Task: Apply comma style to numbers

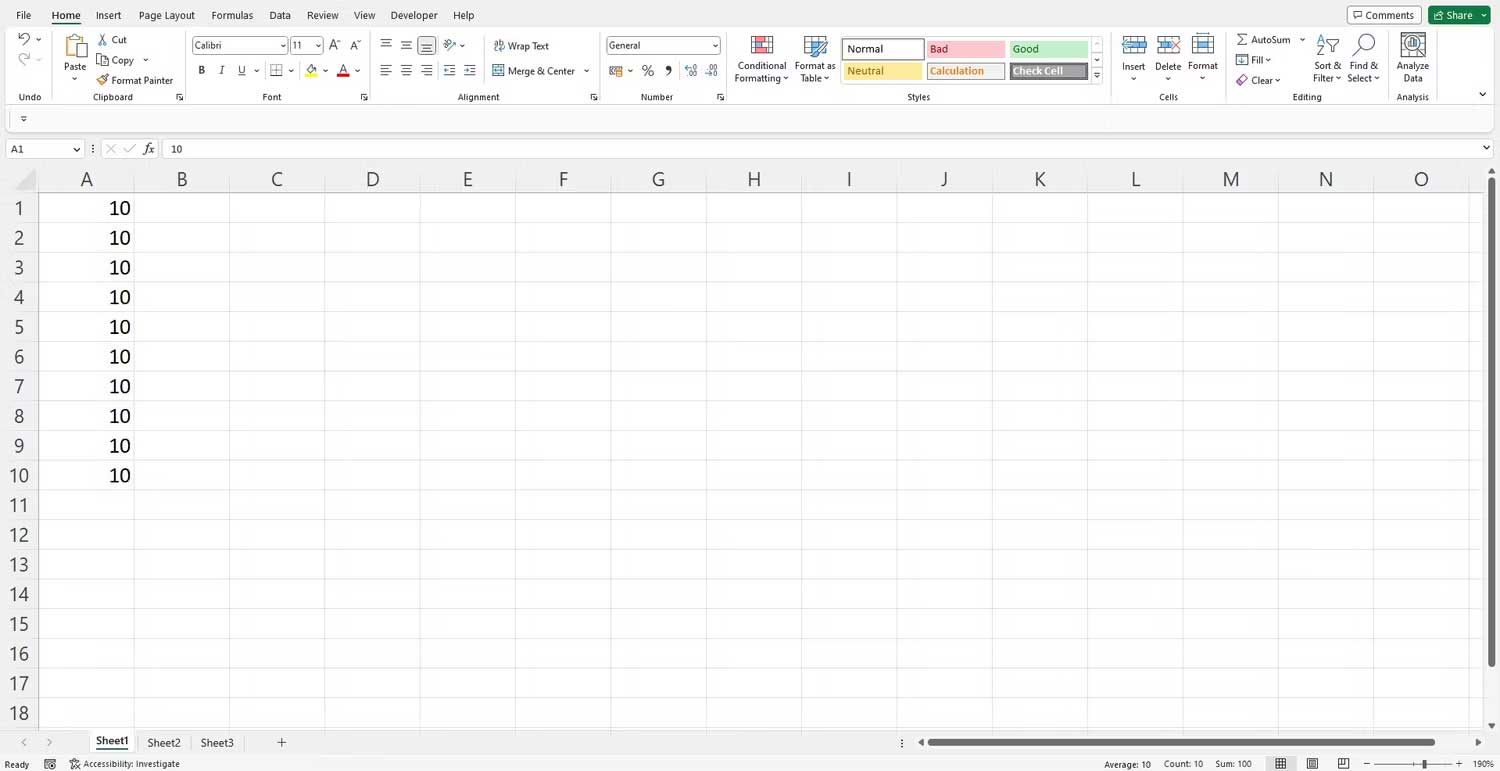Action: coord(668,70)
